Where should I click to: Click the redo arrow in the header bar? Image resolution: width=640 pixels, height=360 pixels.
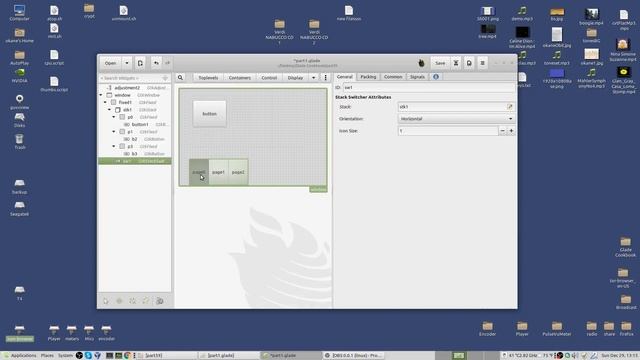[x=167, y=63]
